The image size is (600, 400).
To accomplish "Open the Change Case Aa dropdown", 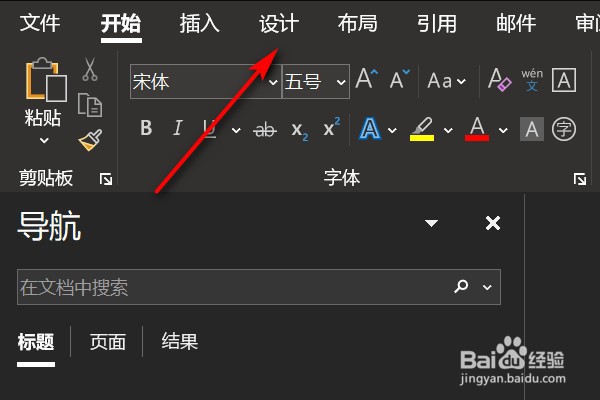I will click(x=447, y=81).
